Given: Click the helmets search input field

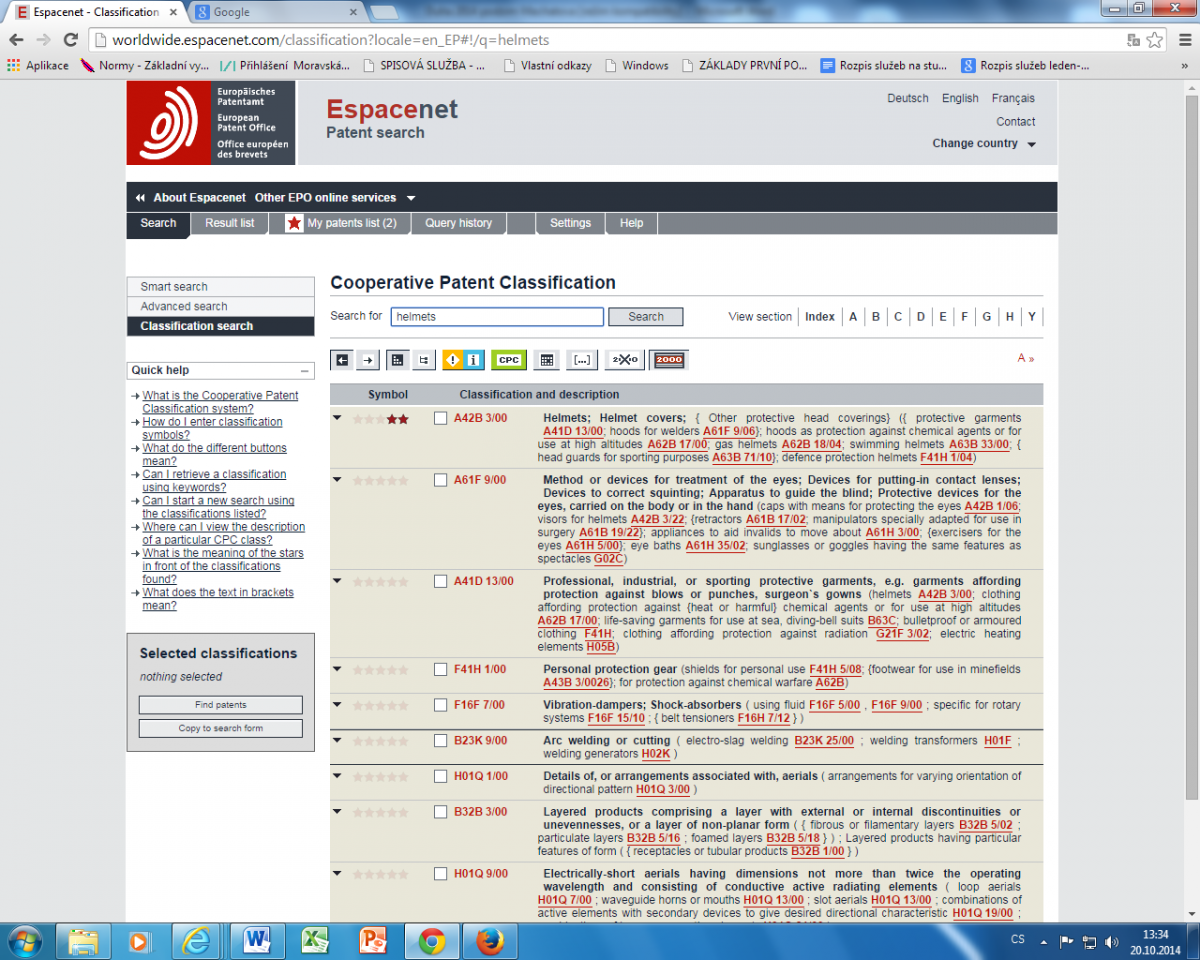Looking at the screenshot, I should pos(497,317).
